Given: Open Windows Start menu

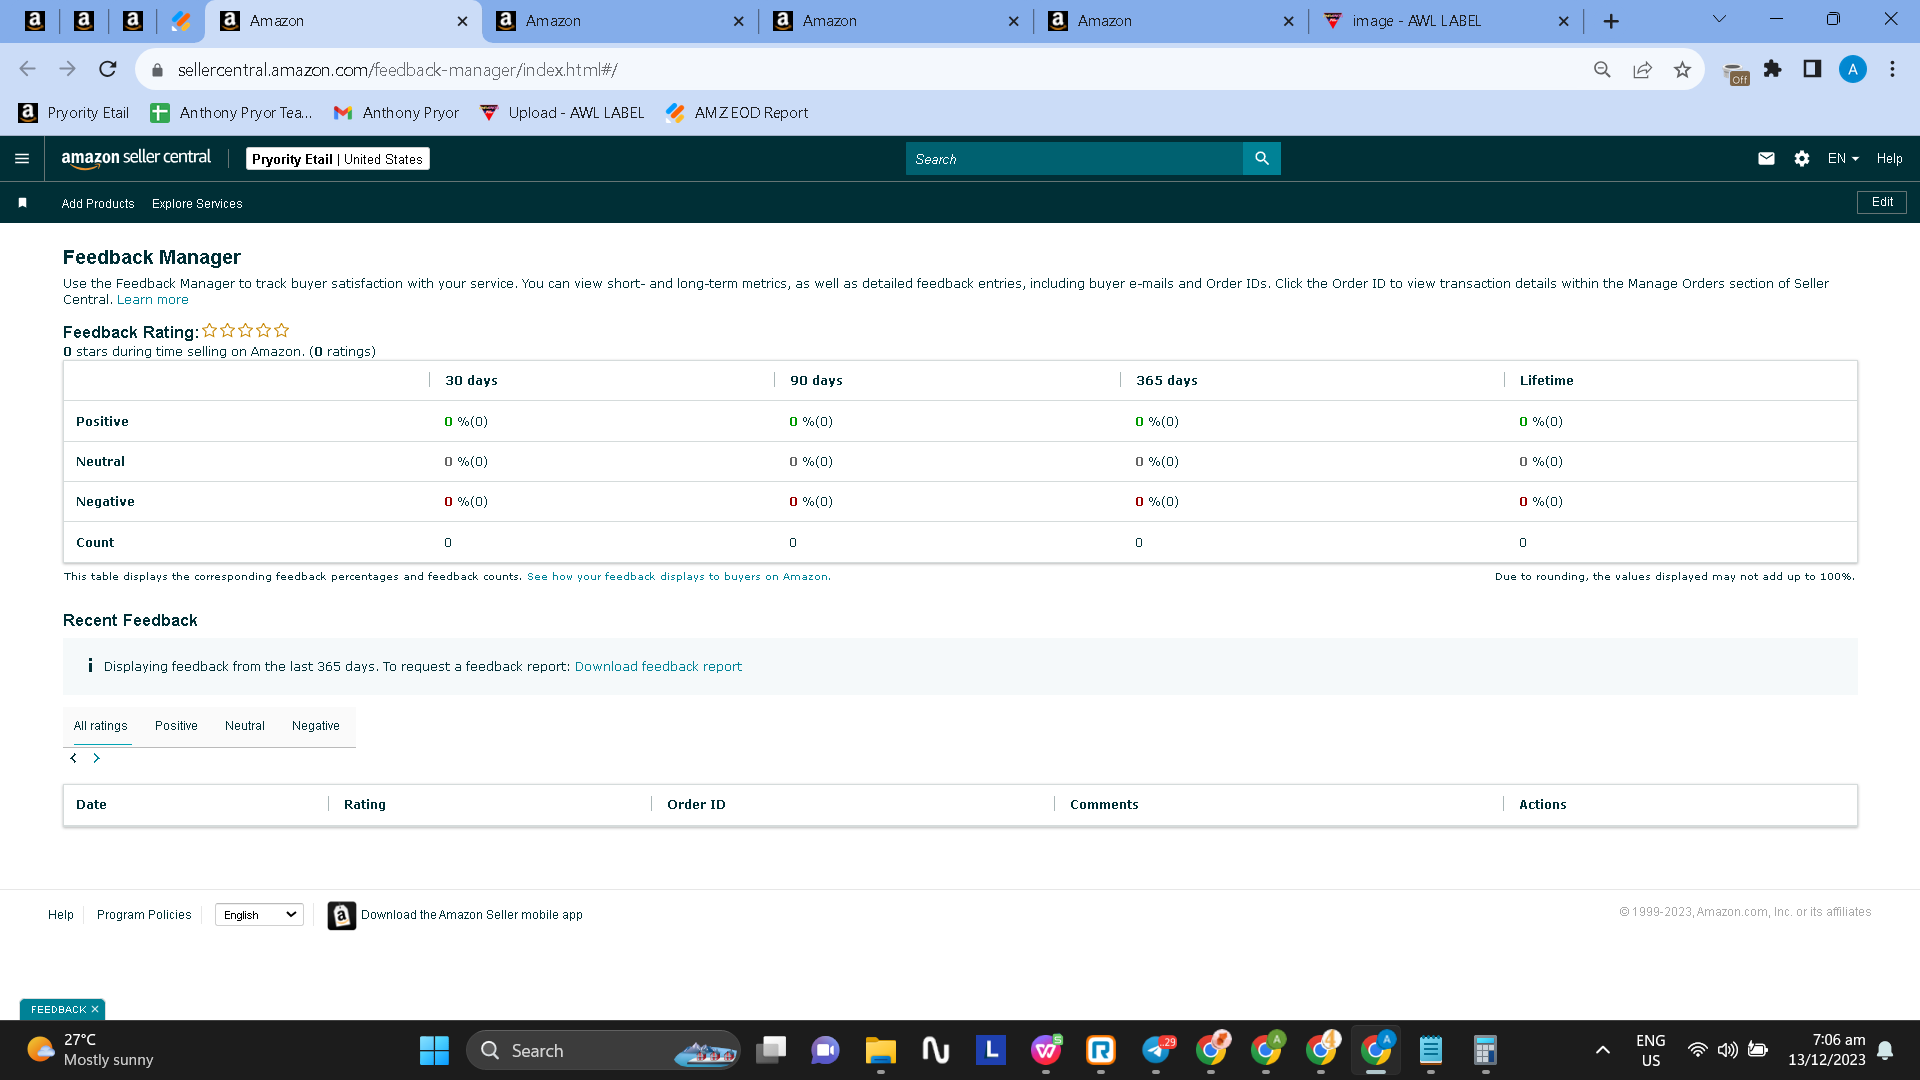Looking at the screenshot, I should coord(434,1051).
